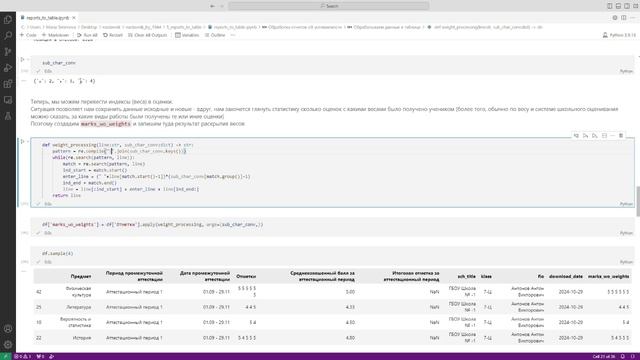Click the marks_wo_weights column header
640x360 pixels.
[x=608, y=276]
